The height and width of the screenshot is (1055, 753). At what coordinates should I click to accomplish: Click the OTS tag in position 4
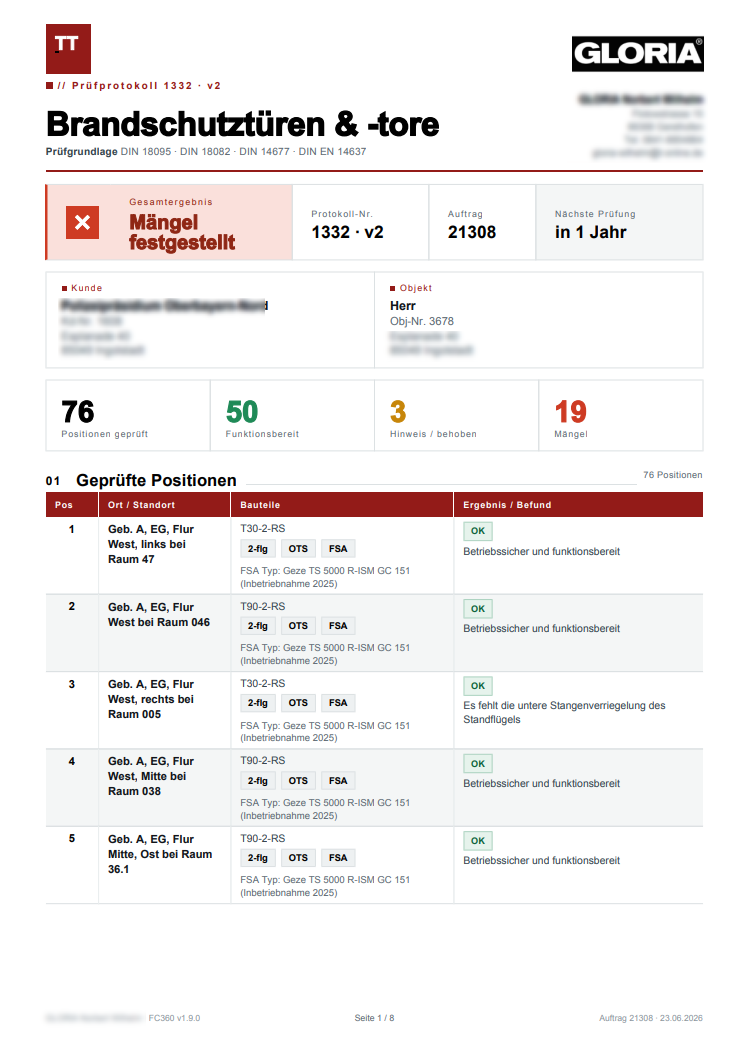coord(298,780)
